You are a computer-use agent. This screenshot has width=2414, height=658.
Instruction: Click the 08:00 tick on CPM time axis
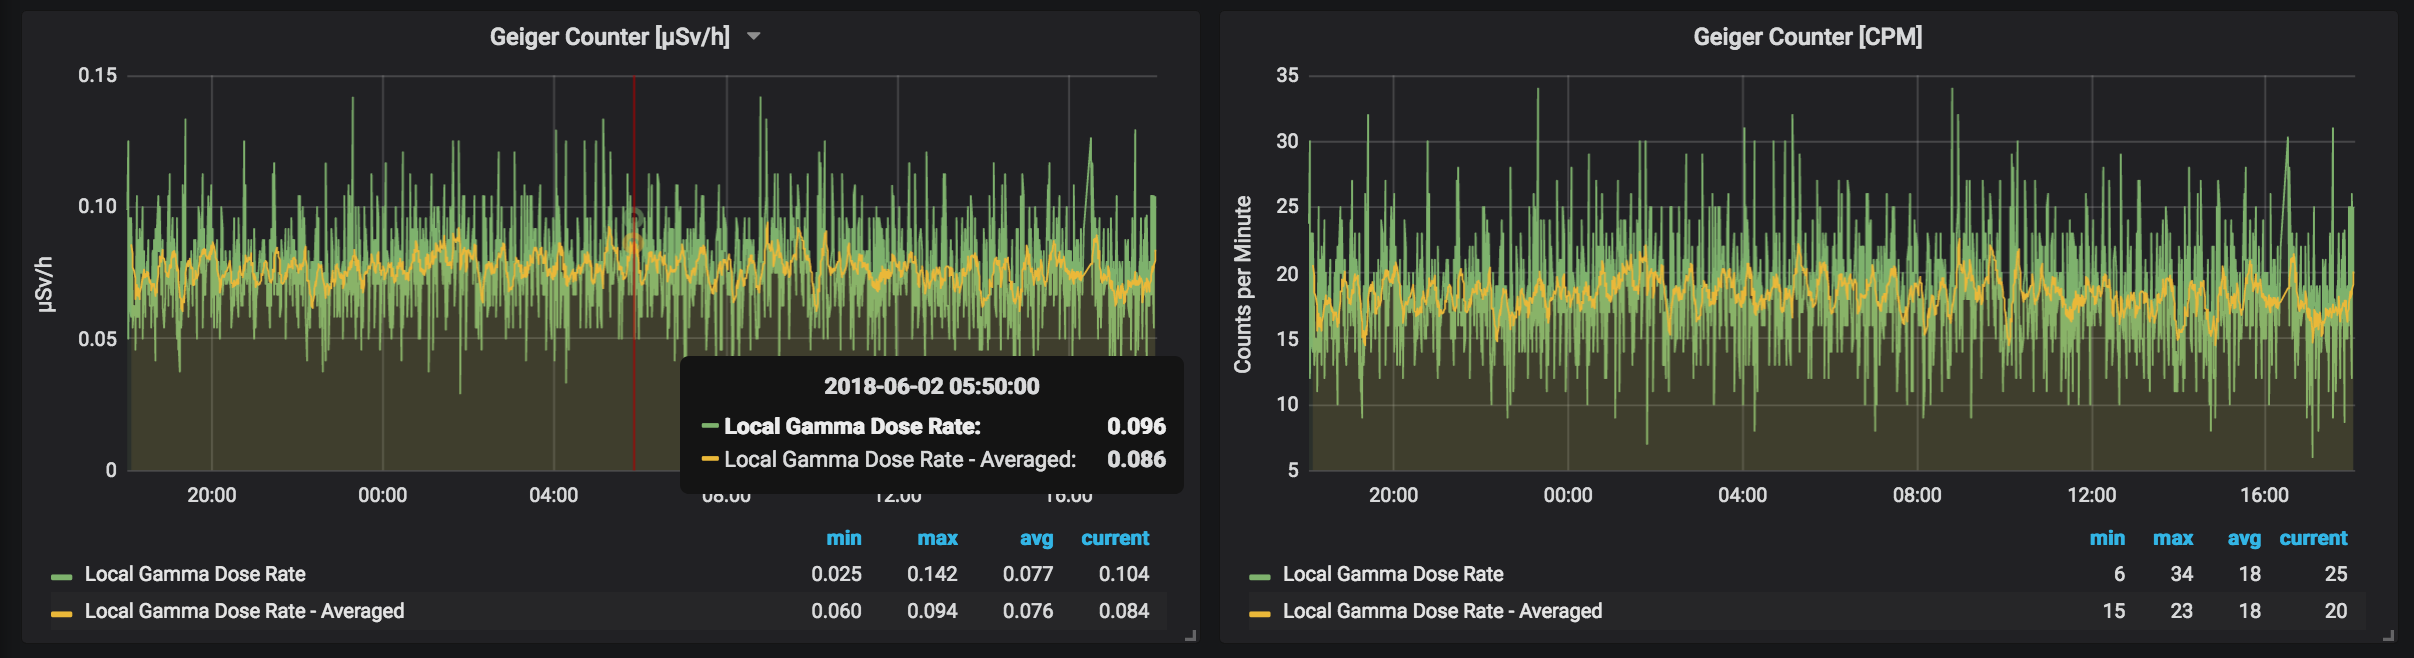(x=1917, y=495)
